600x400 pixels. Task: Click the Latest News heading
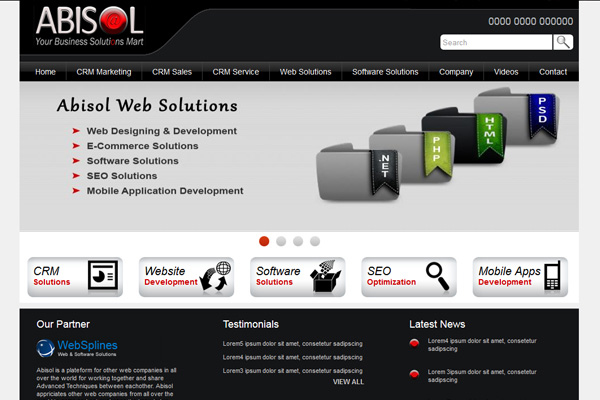pos(437,324)
